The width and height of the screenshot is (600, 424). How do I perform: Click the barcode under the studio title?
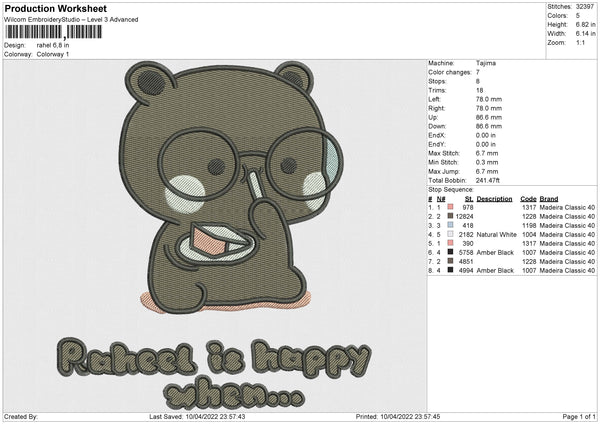point(53,32)
